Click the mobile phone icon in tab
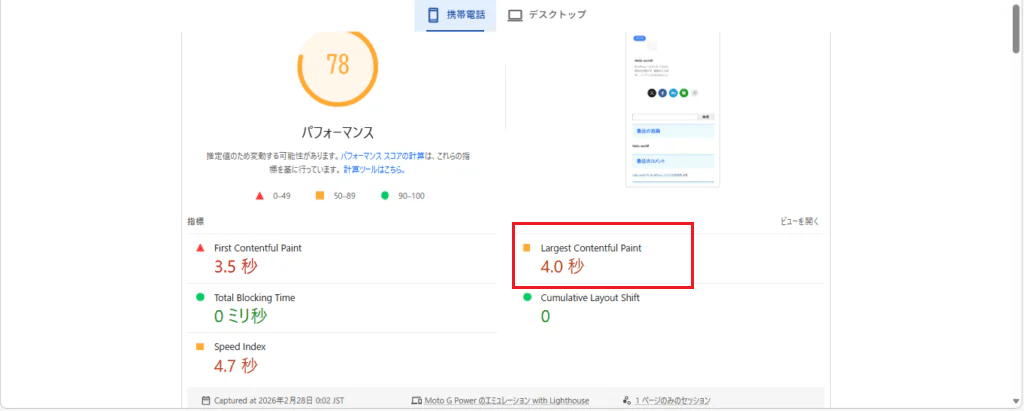1024x411 pixels. click(x=435, y=15)
